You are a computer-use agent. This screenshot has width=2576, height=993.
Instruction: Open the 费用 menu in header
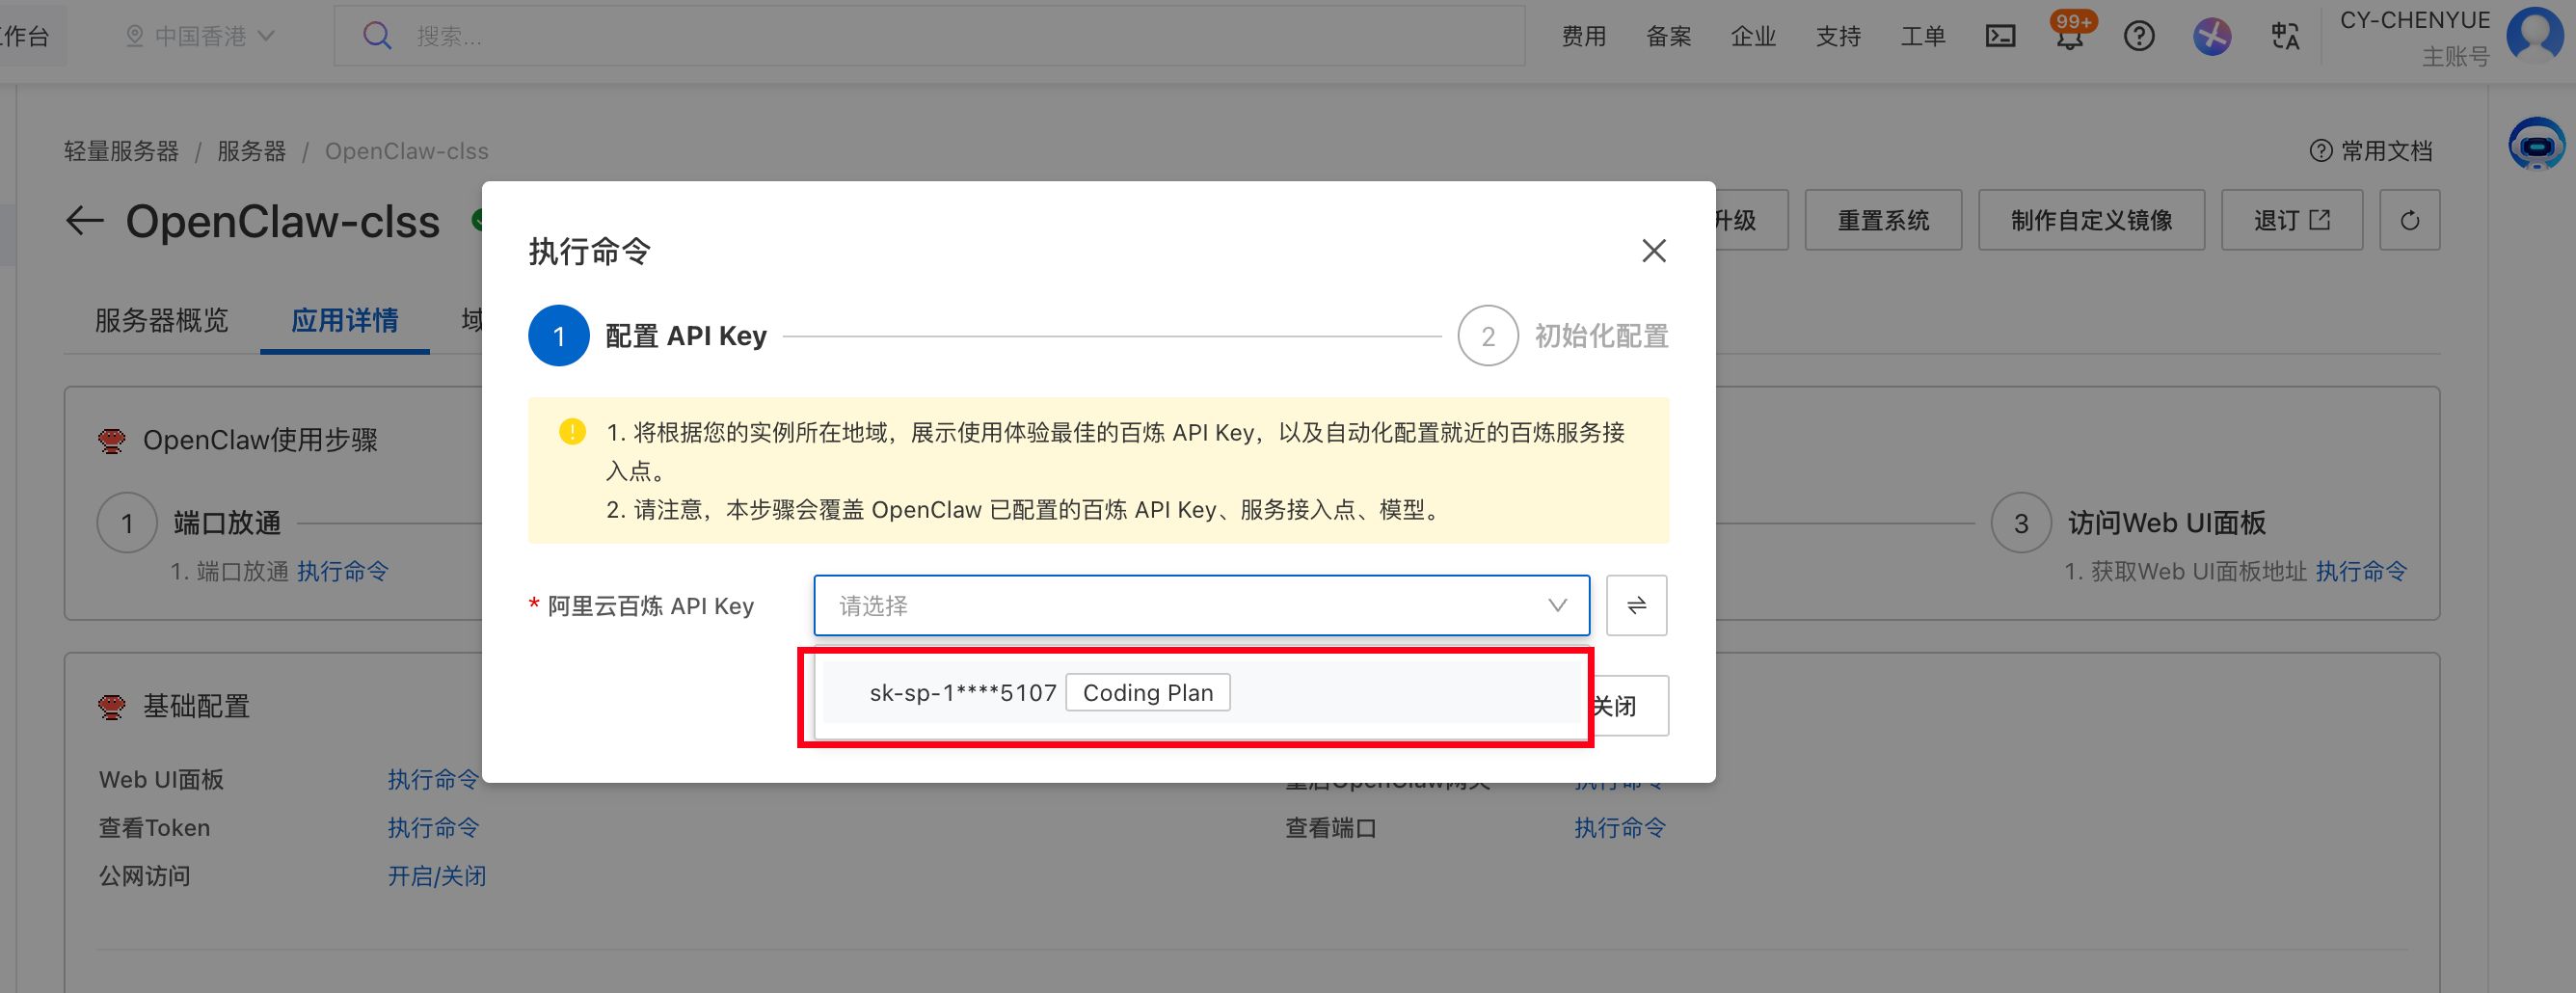(x=1584, y=37)
